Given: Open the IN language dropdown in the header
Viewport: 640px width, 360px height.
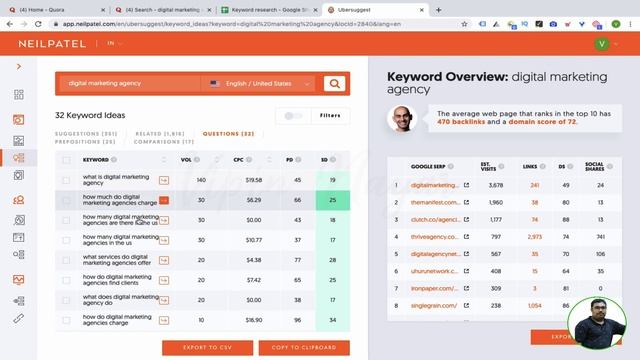Looking at the screenshot, I should [114, 43].
